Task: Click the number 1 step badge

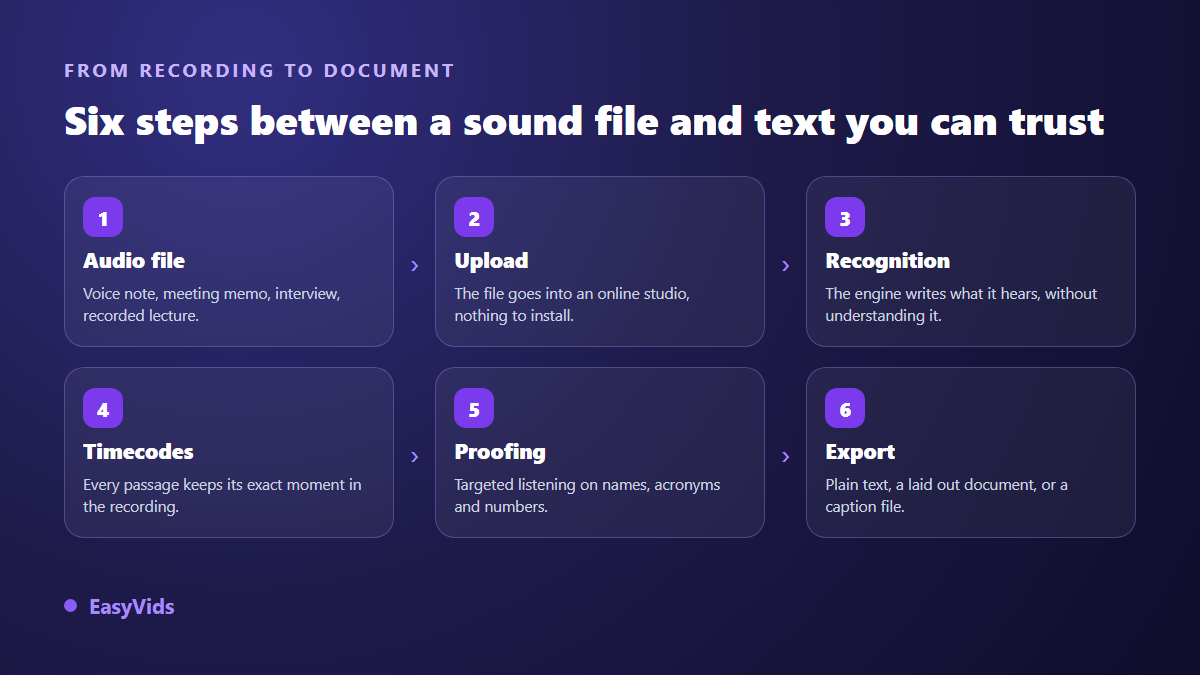Action: click(103, 217)
